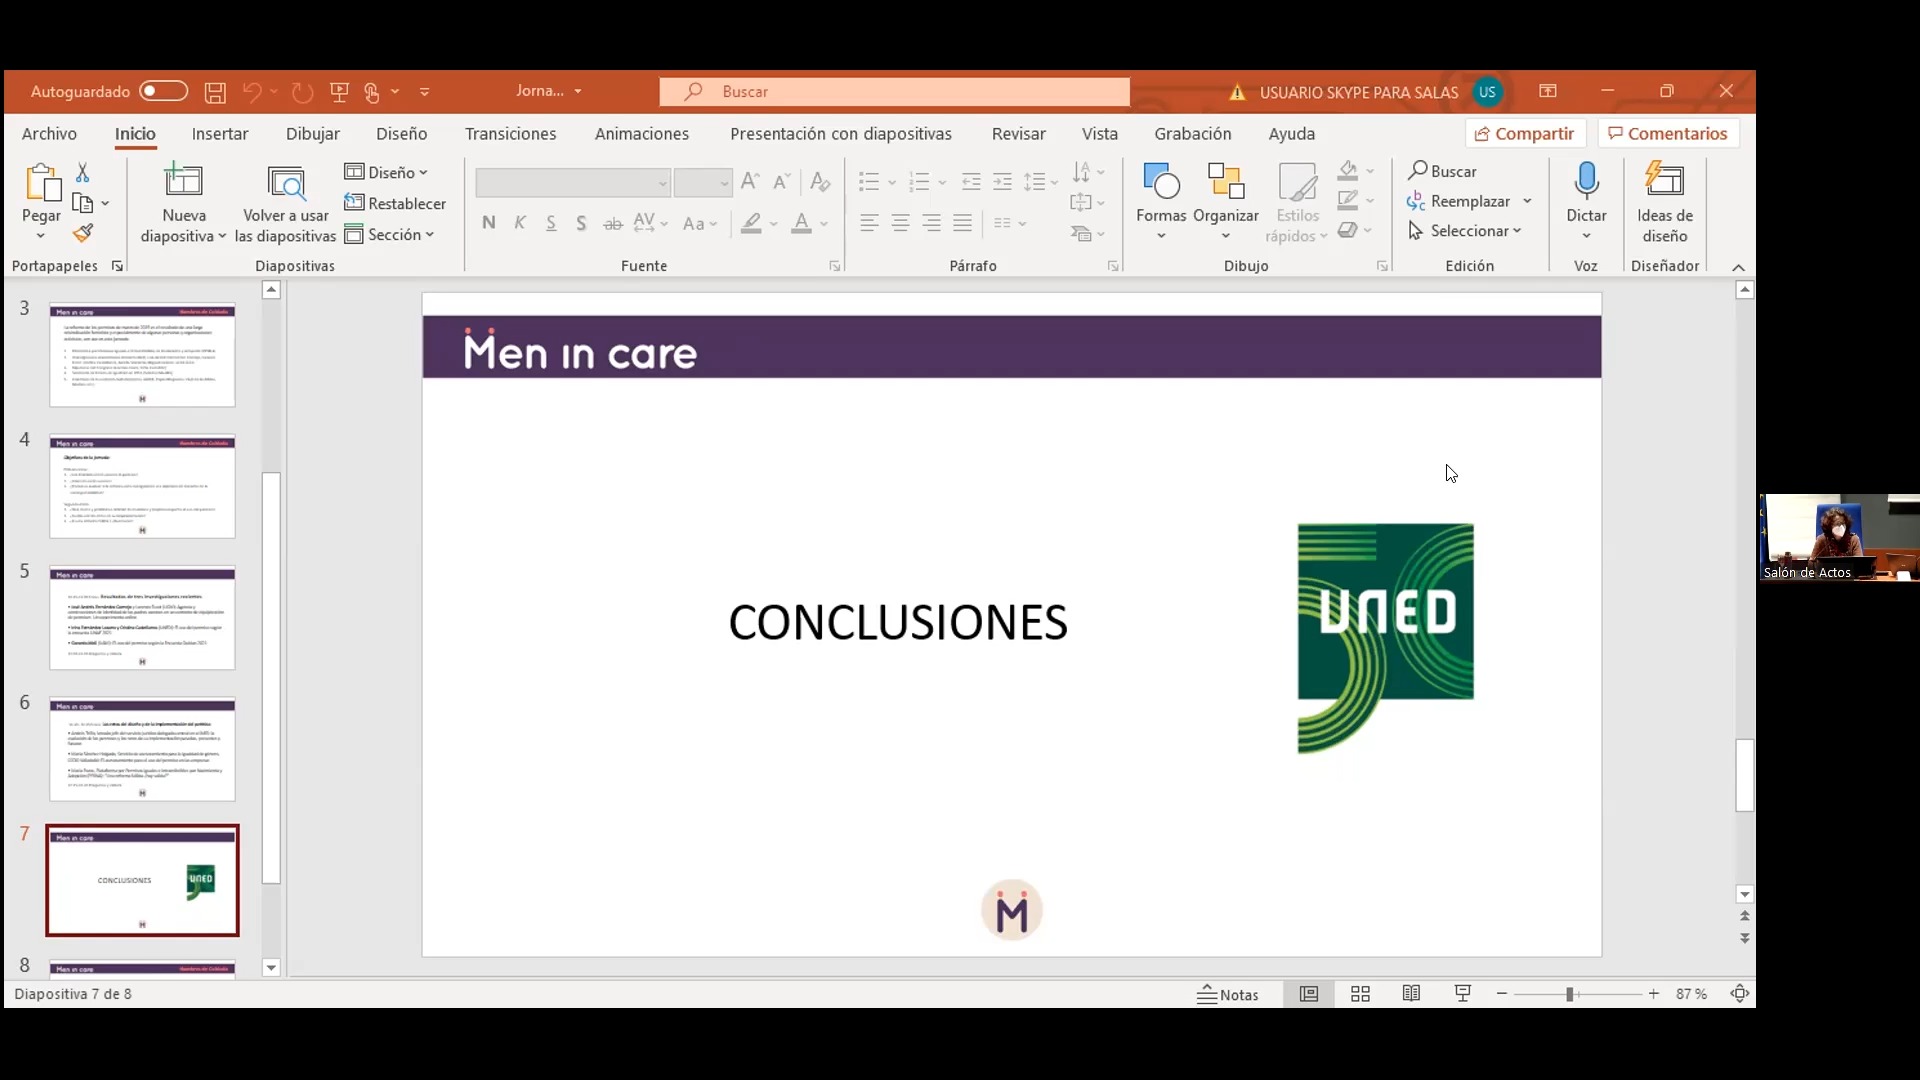1920x1080 pixels.
Task: Toggle center text alignment
Action: [900, 223]
